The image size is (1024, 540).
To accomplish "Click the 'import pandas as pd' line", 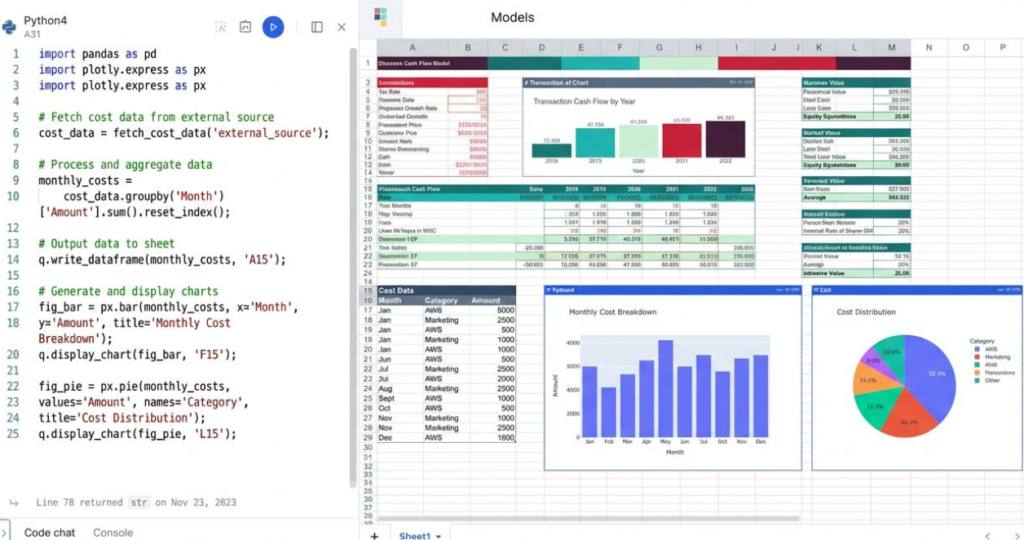I will [97, 54].
